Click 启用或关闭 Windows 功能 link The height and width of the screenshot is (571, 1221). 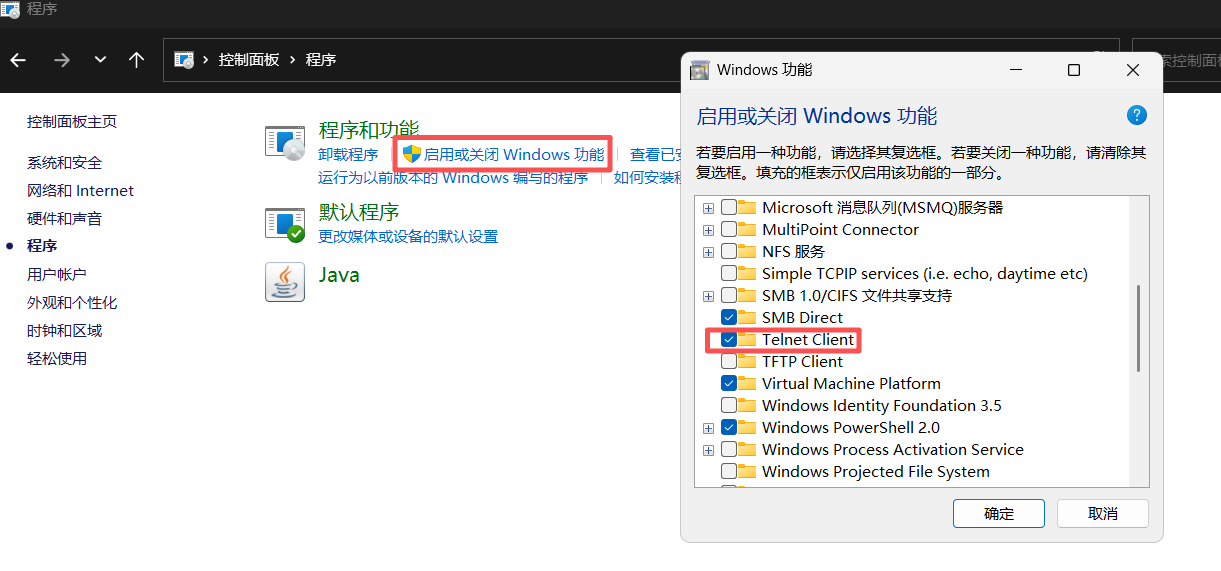514,155
